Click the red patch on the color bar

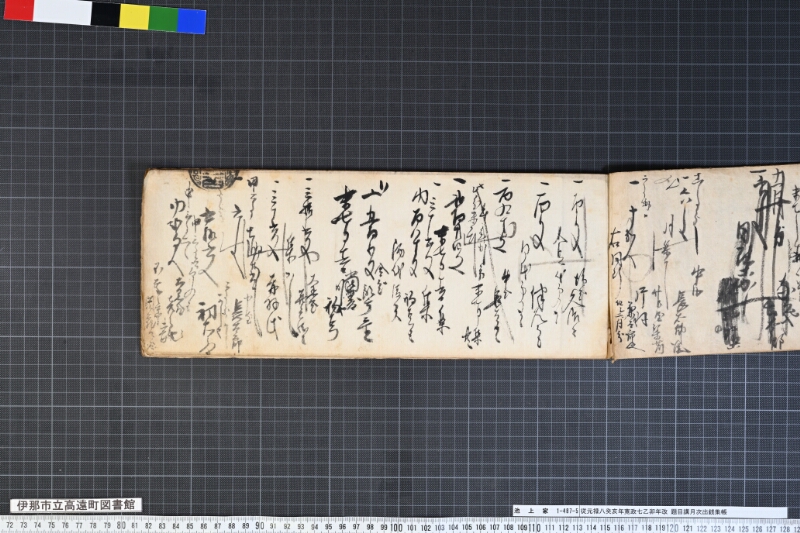18,10
